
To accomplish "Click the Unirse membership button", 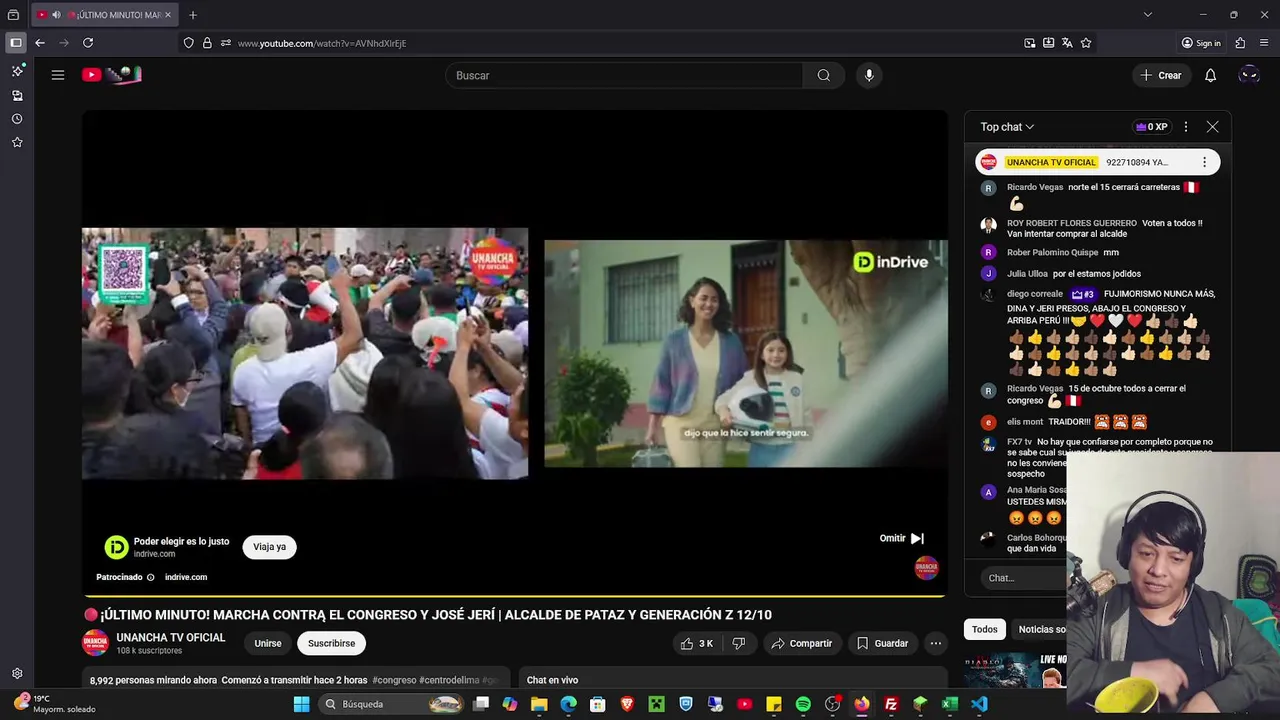I will (x=268, y=643).
